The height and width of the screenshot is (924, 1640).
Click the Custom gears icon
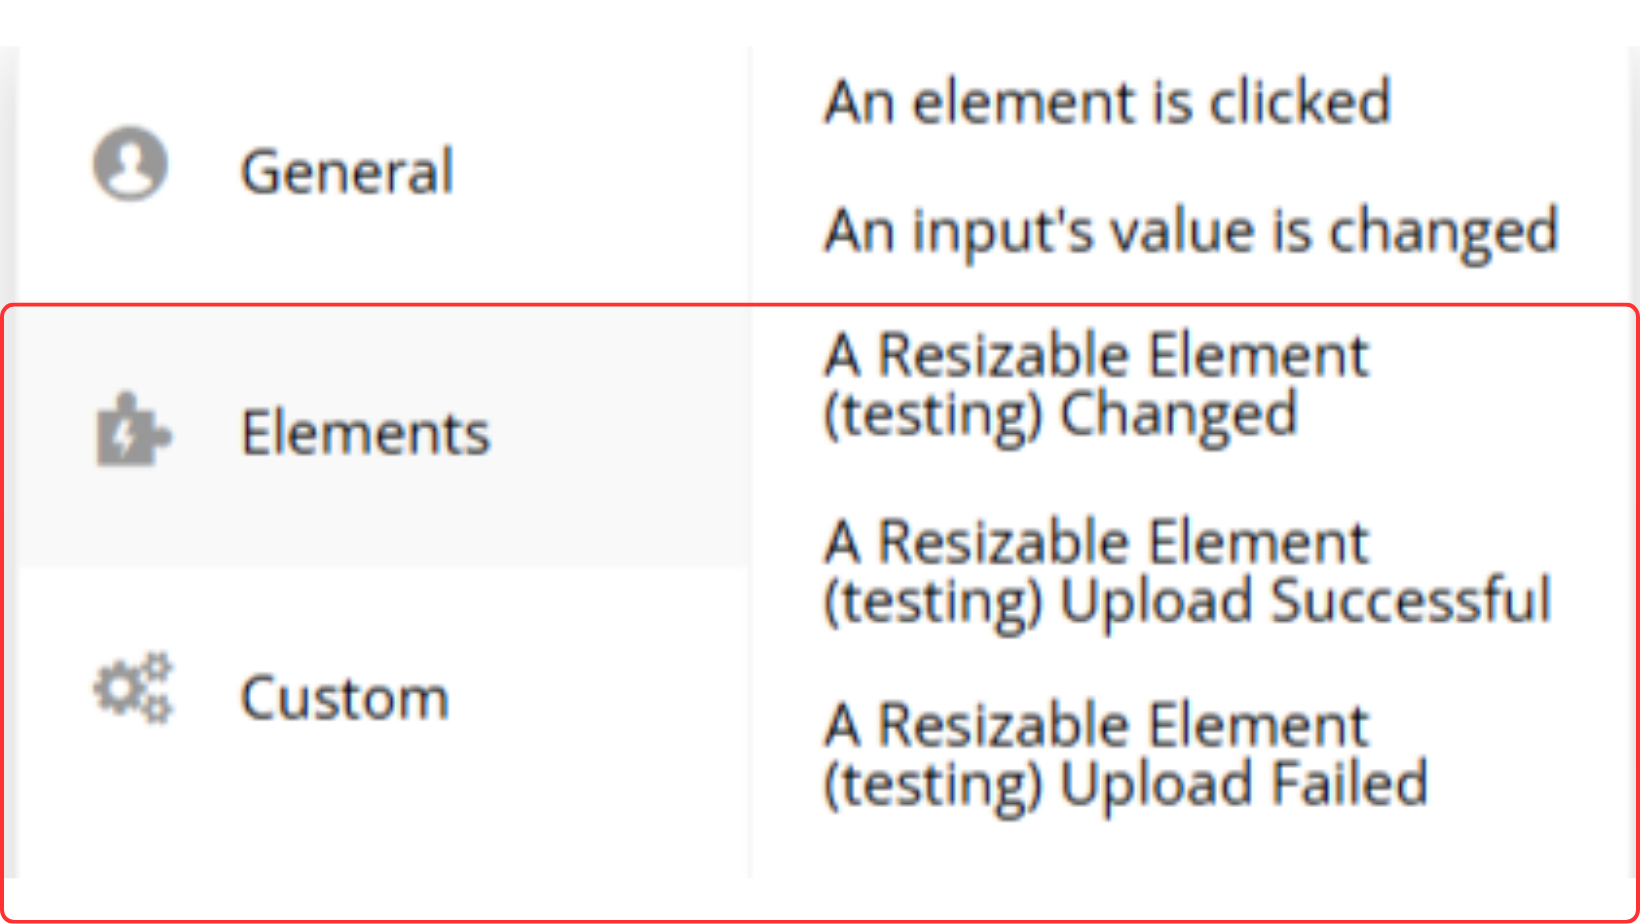133,689
